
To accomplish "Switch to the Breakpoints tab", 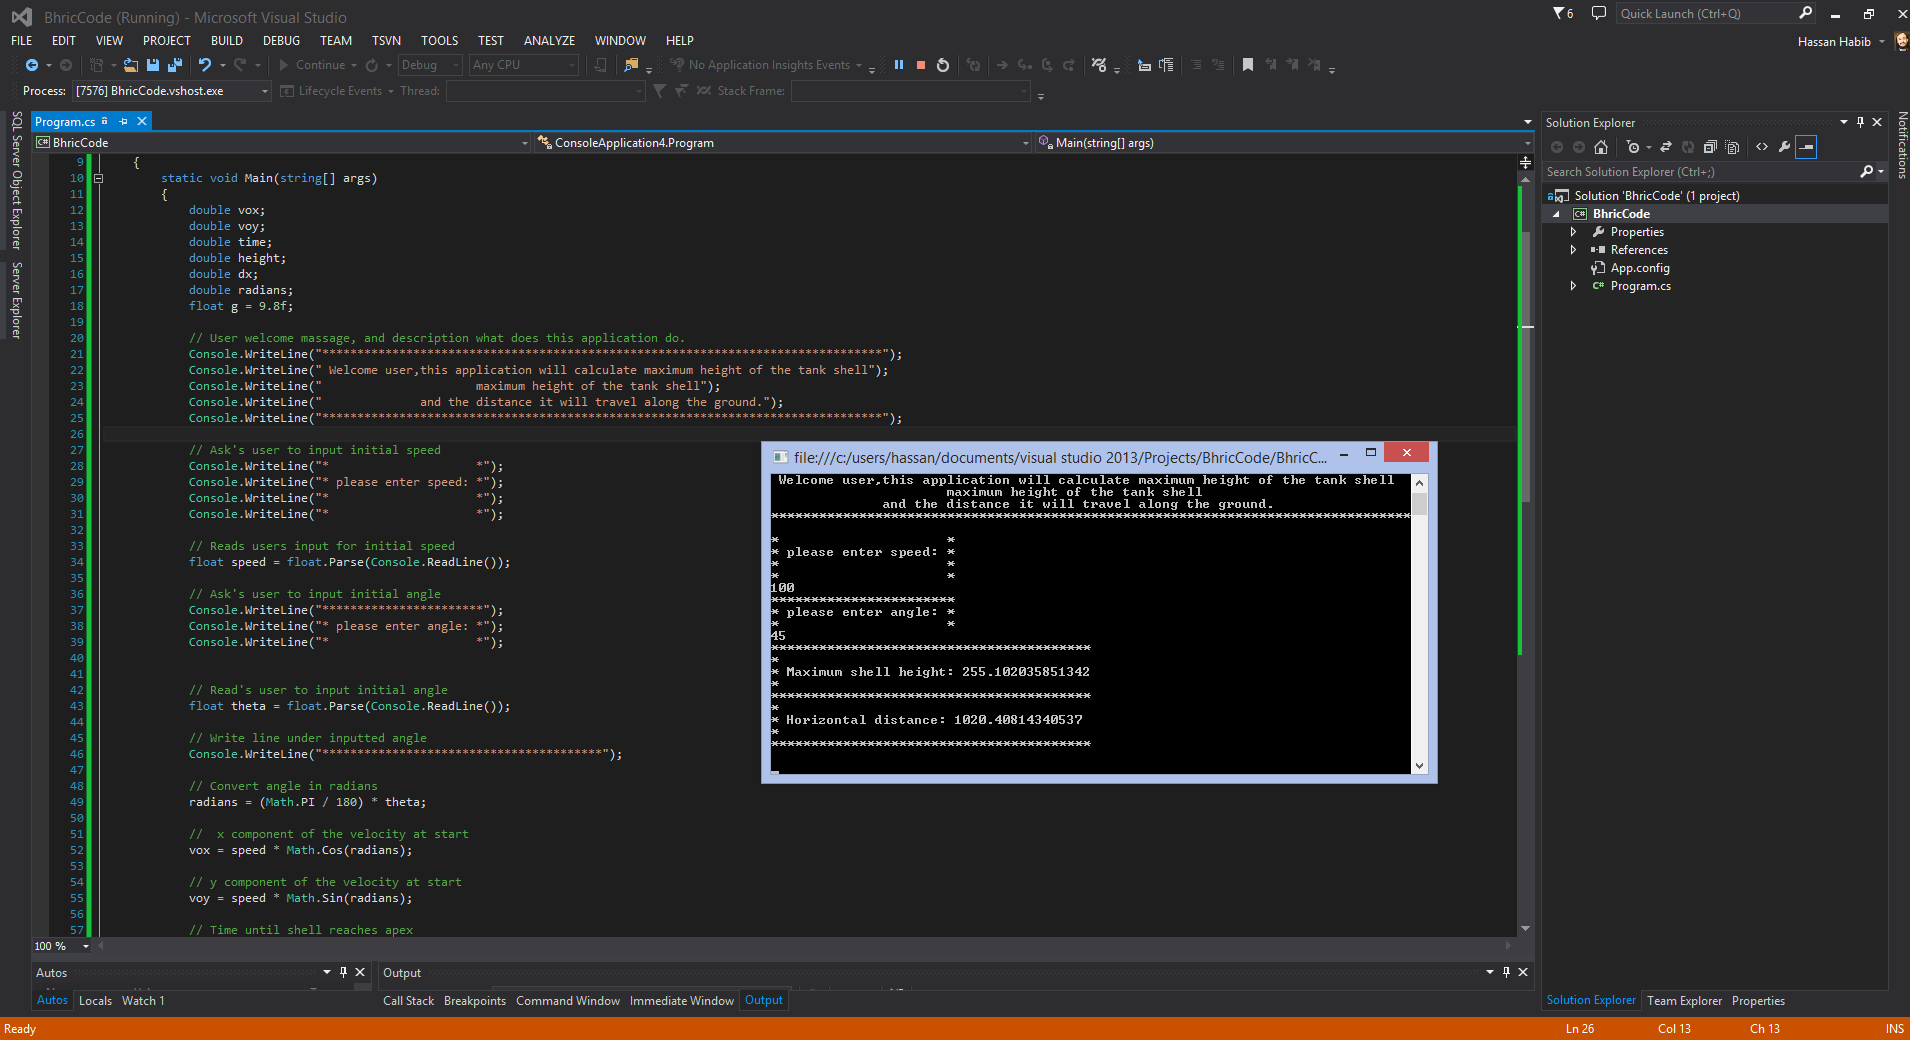I will coord(475,1001).
